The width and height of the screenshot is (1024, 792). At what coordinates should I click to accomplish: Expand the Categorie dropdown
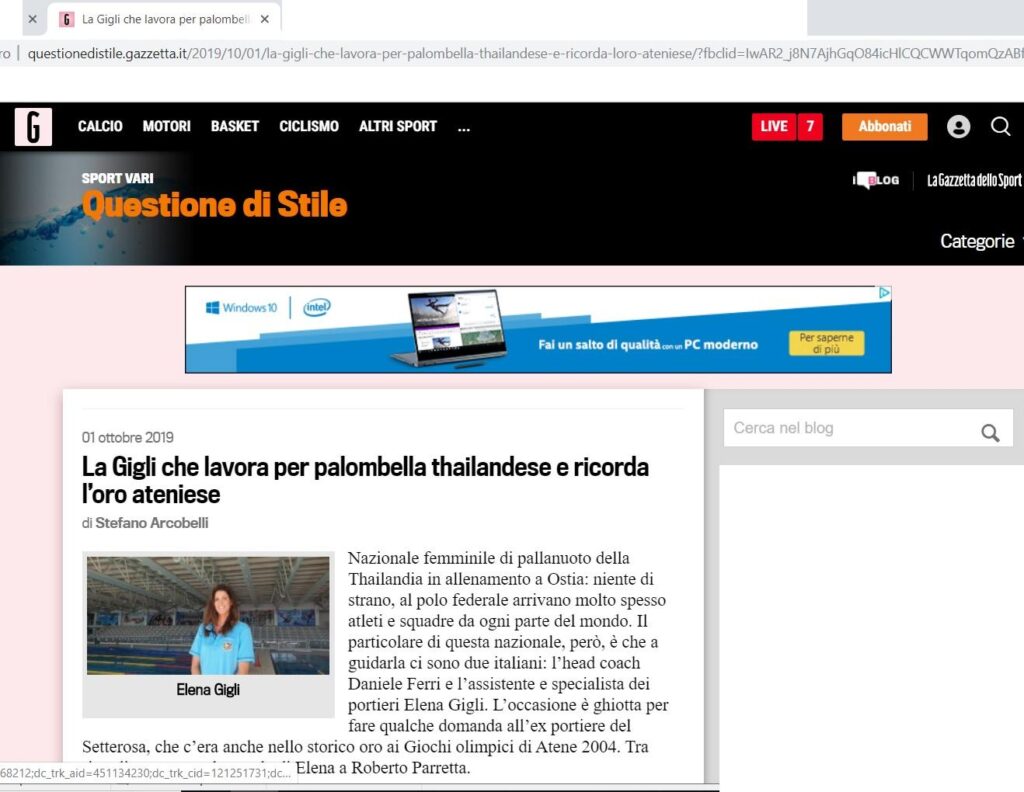point(980,241)
